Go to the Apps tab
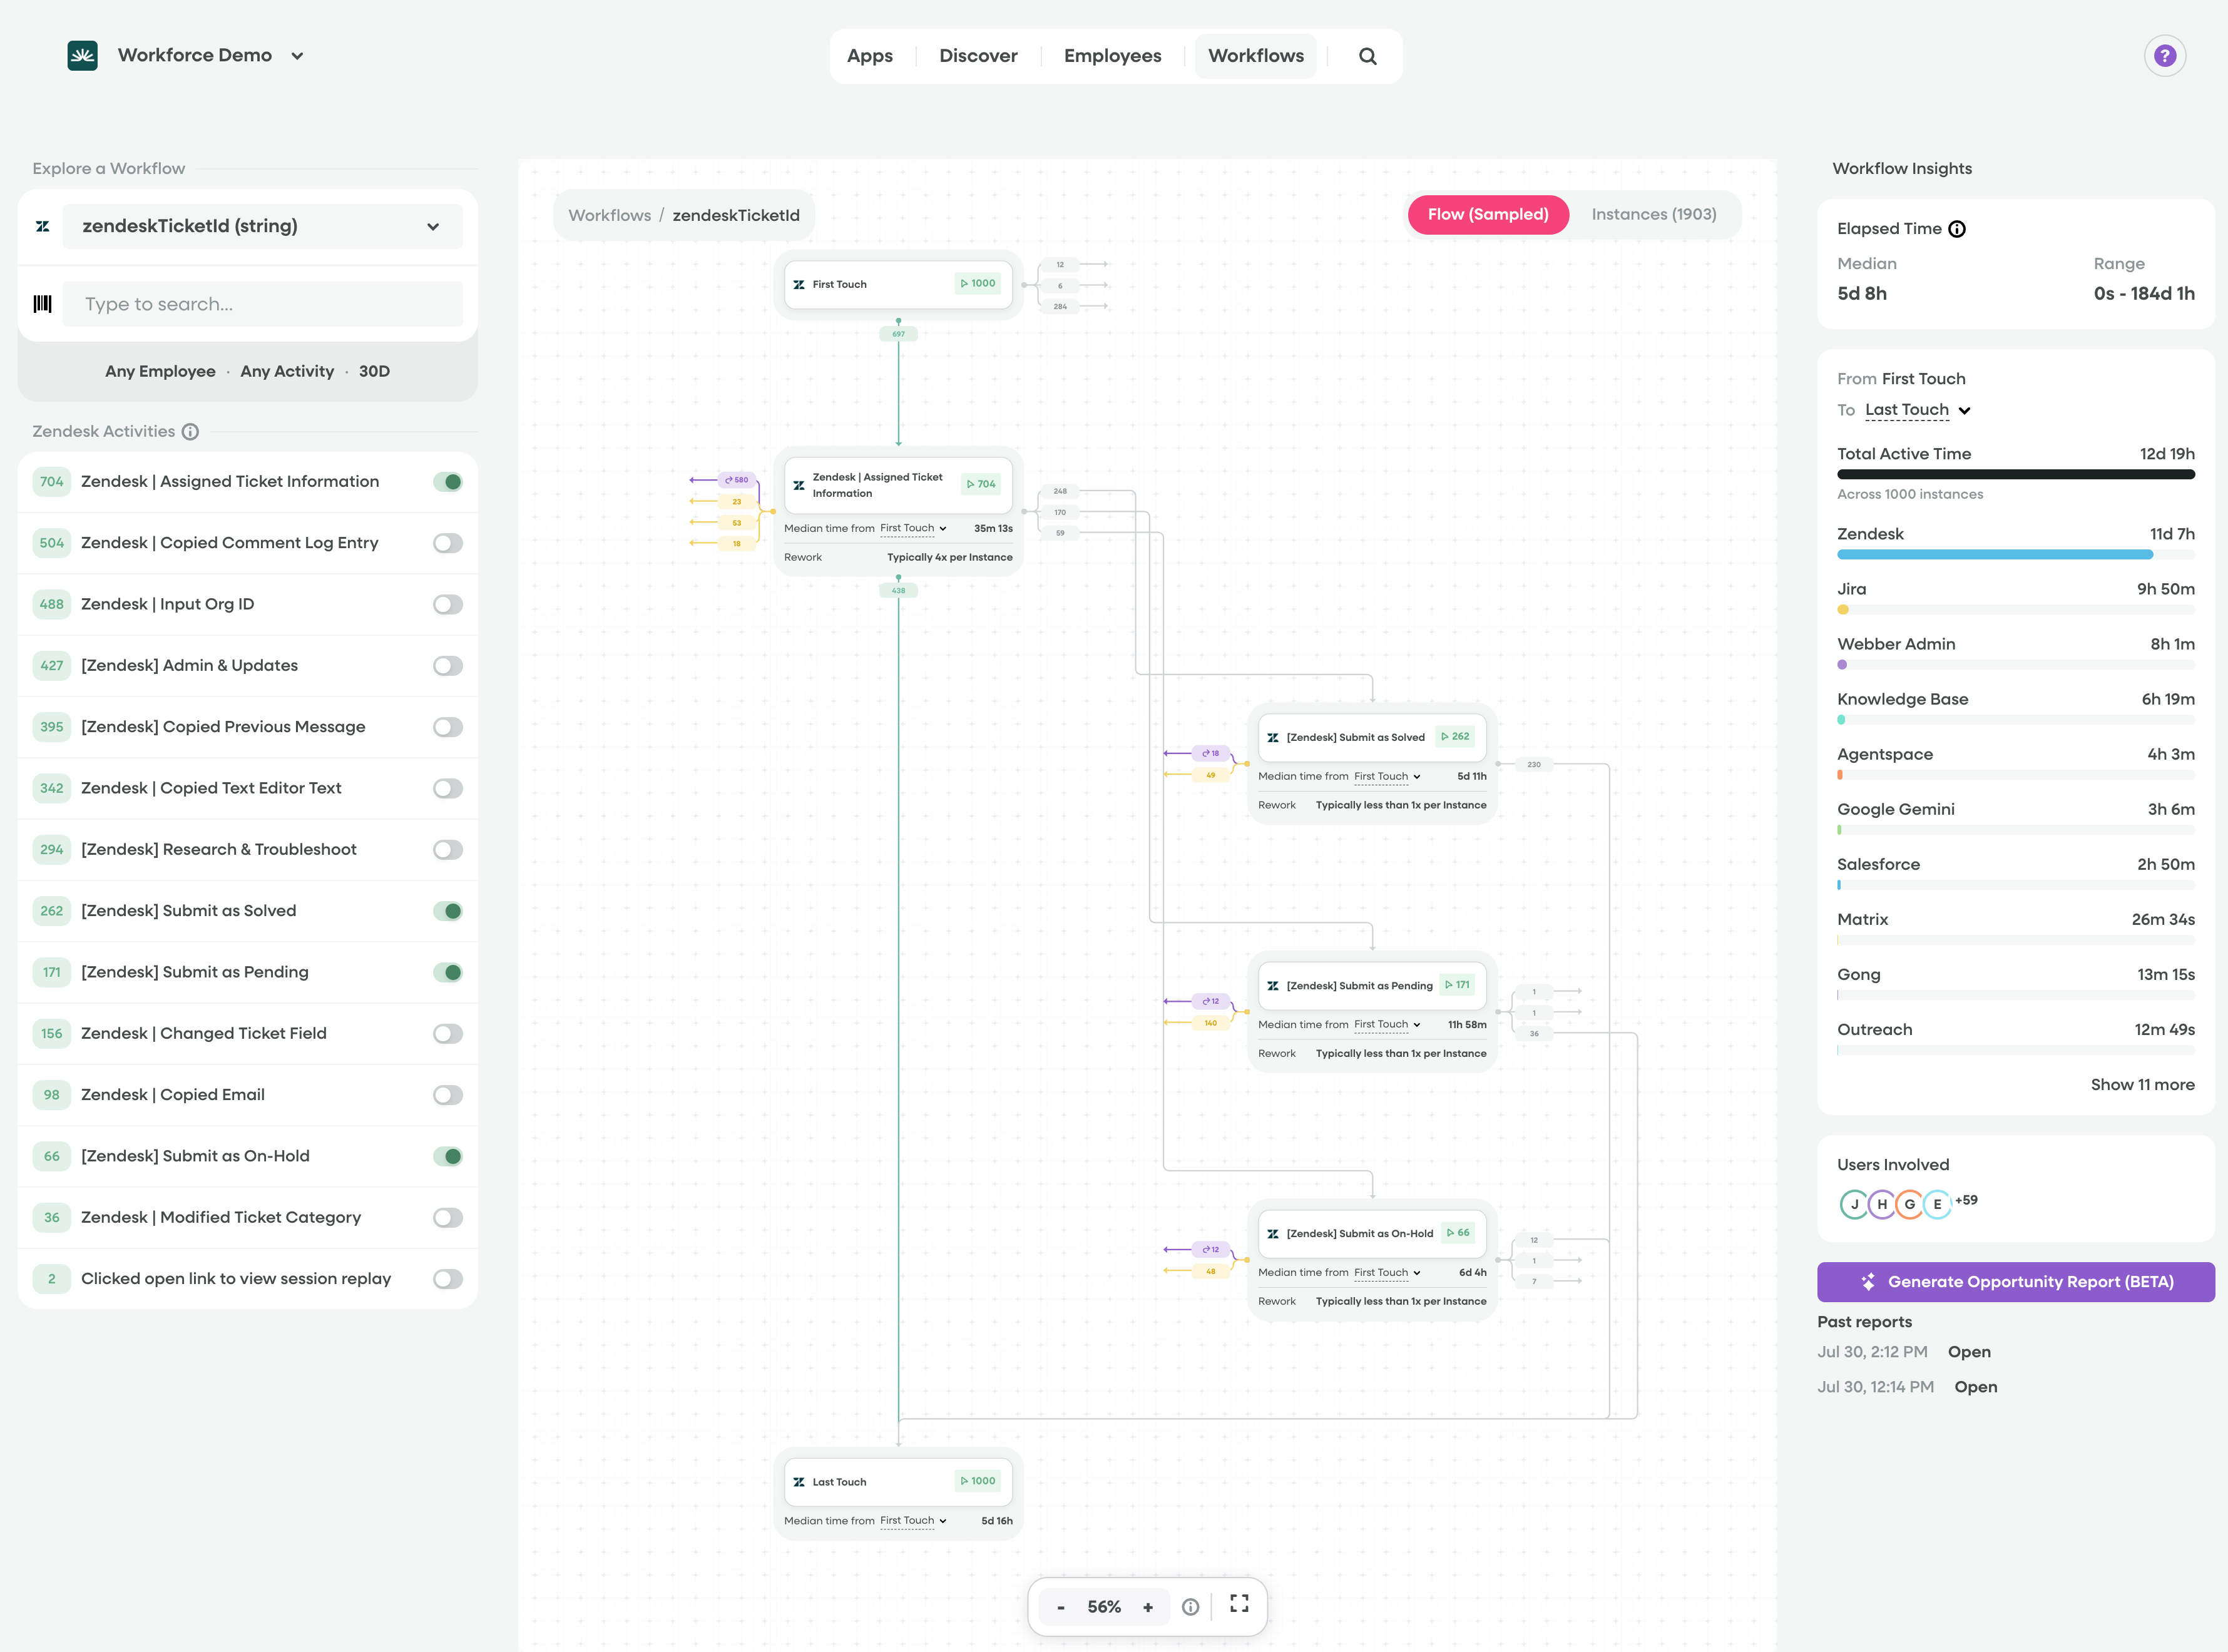2228x1652 pixels. click(869, 56)
